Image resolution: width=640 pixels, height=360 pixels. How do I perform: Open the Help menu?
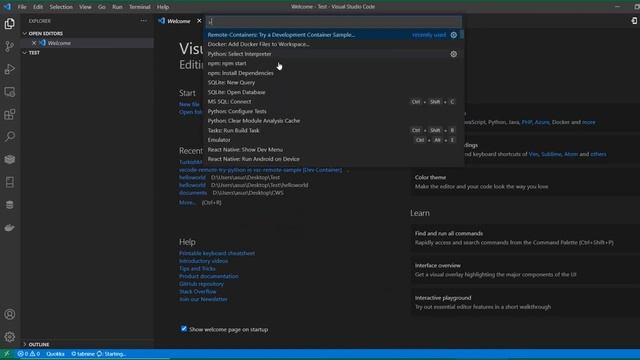pos(163,7)
